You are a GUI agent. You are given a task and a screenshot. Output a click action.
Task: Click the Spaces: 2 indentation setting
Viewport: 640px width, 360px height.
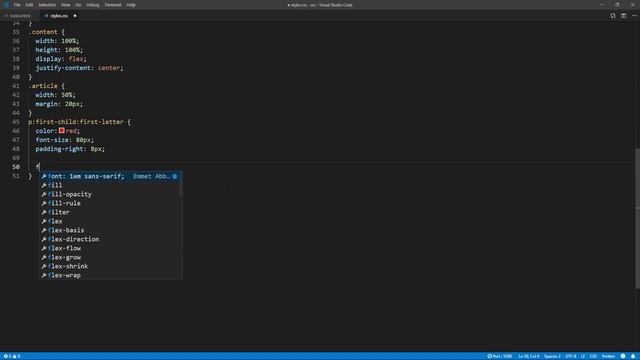pyautogui.click(x=552, y=356)
